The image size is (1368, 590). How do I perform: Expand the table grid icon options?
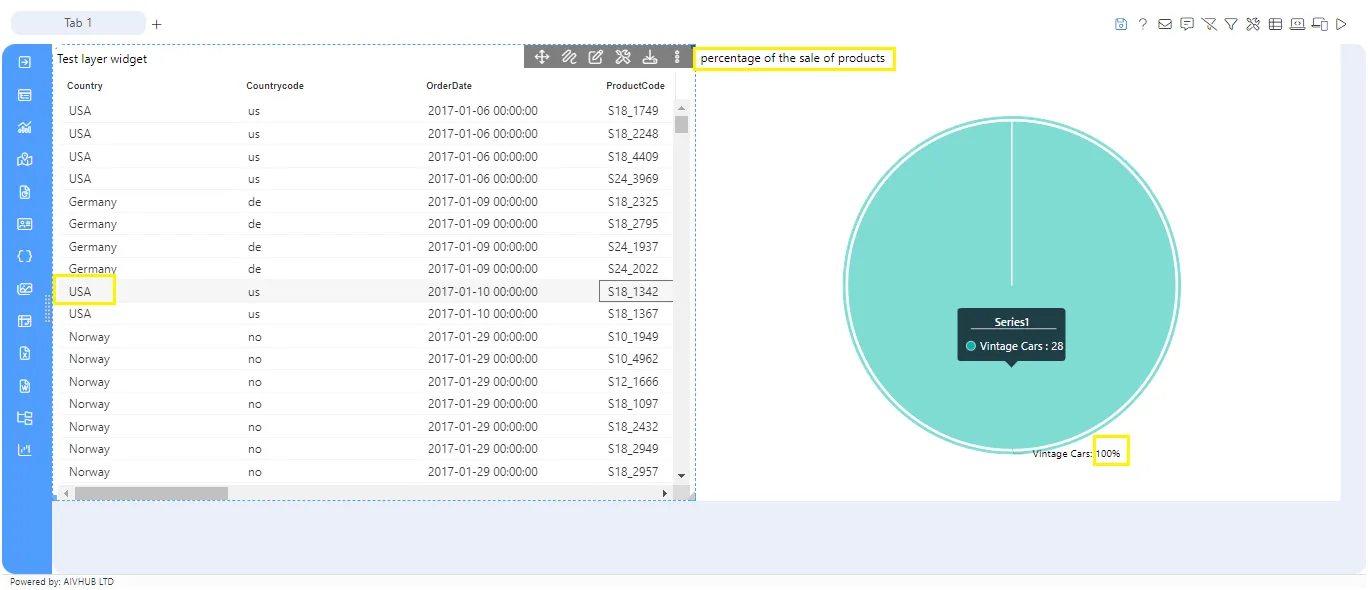(1275, 23)
